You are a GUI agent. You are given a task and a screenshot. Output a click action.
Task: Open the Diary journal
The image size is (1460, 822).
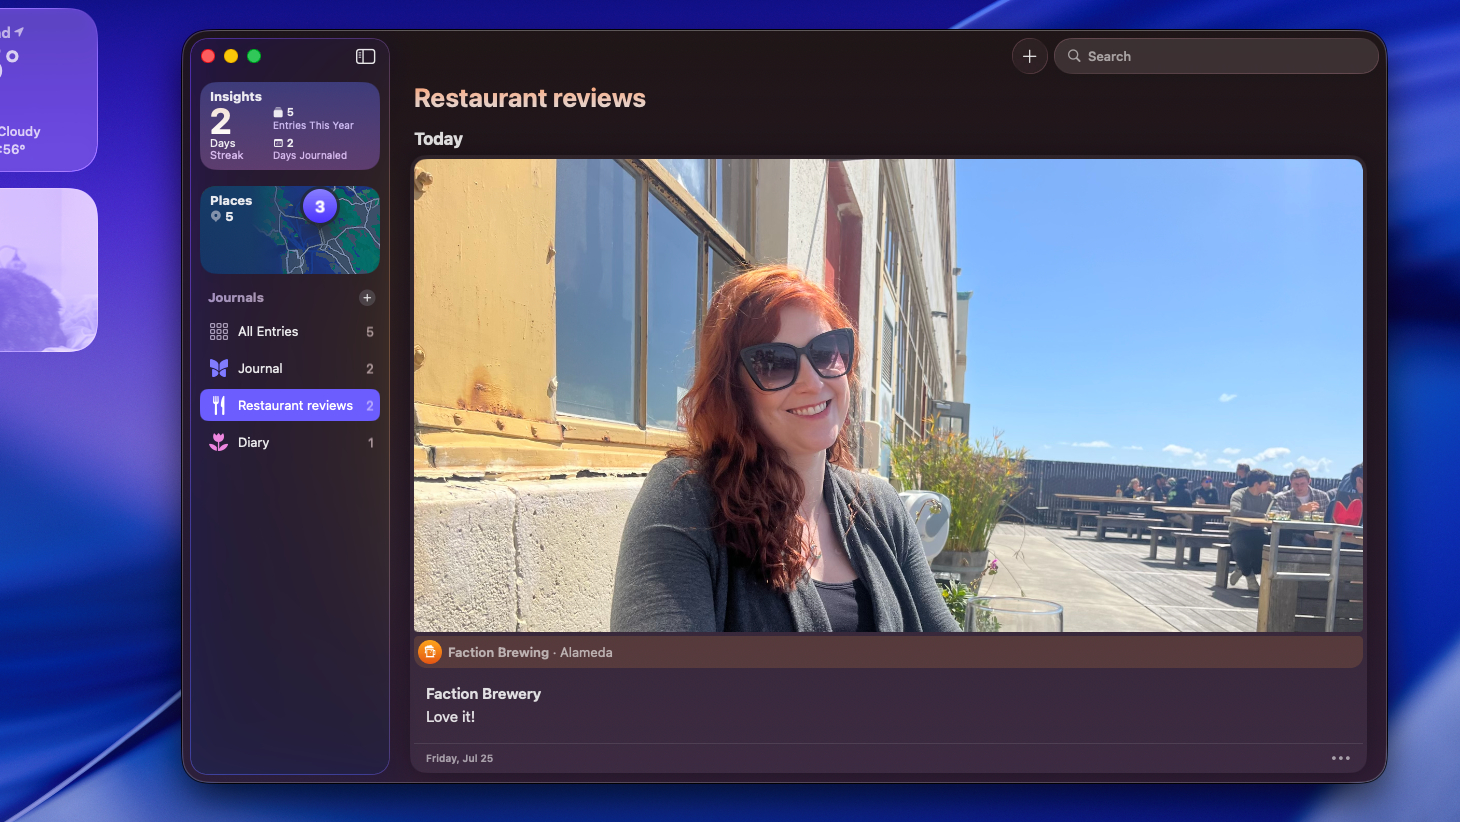(254, 442)
